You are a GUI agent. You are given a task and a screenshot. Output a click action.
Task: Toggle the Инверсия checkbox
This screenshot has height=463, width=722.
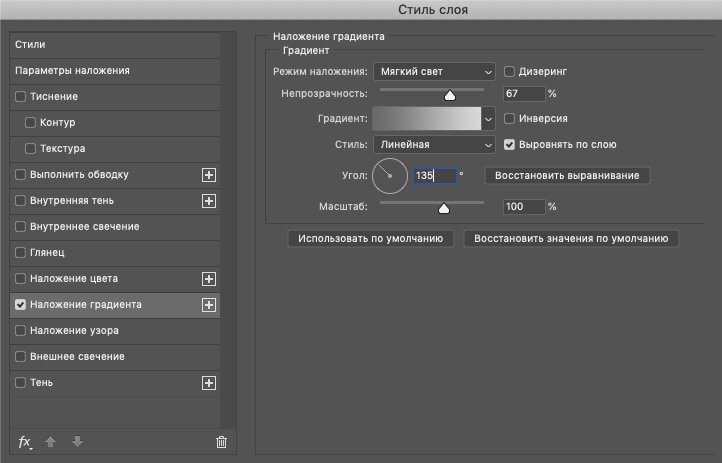509,119
